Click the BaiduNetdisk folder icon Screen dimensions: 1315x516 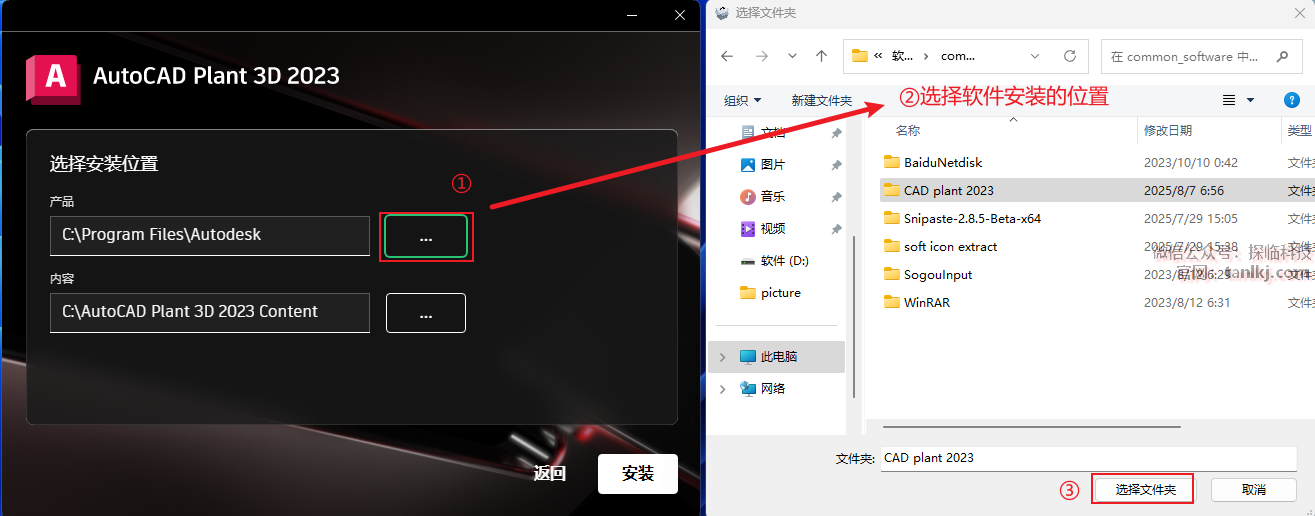(x=892, y=162)
